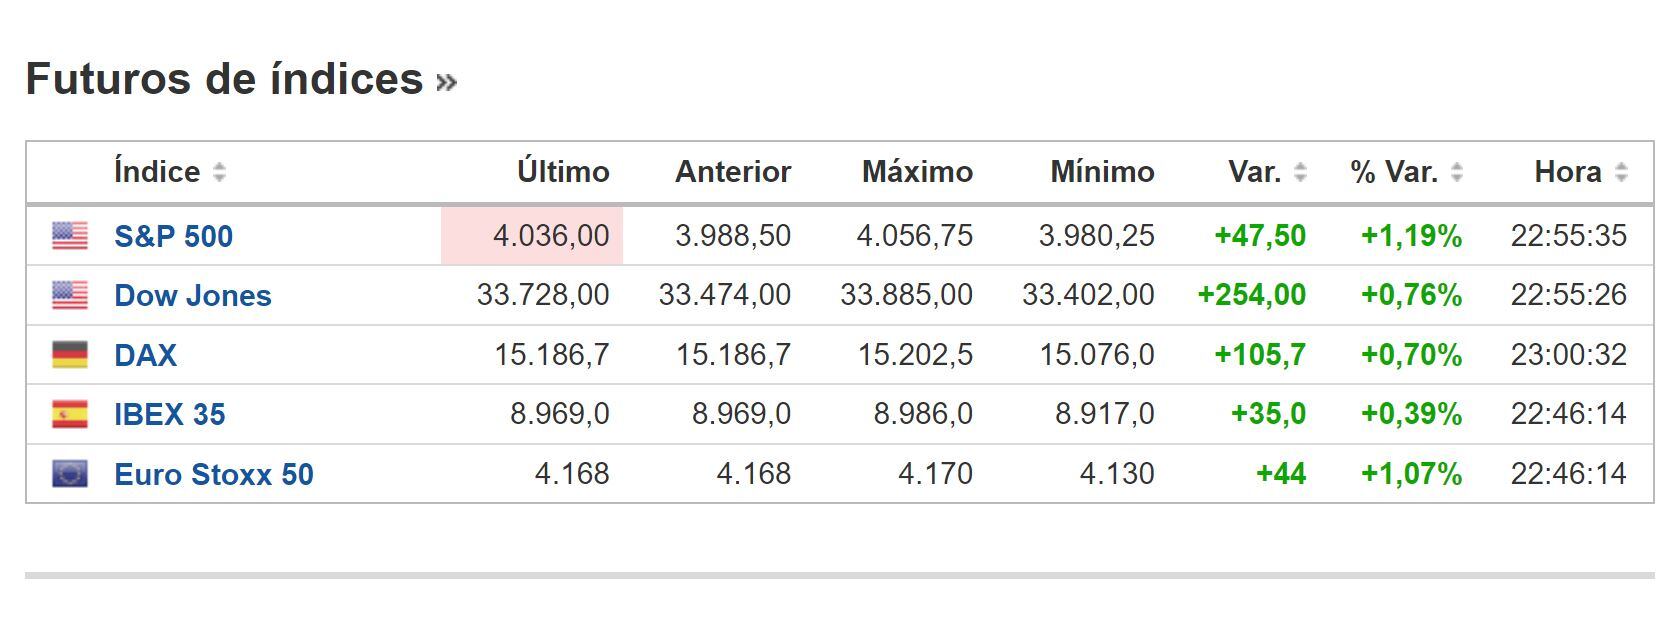Open the Euro Stoxx 50 futures page

tap(214, 473)
